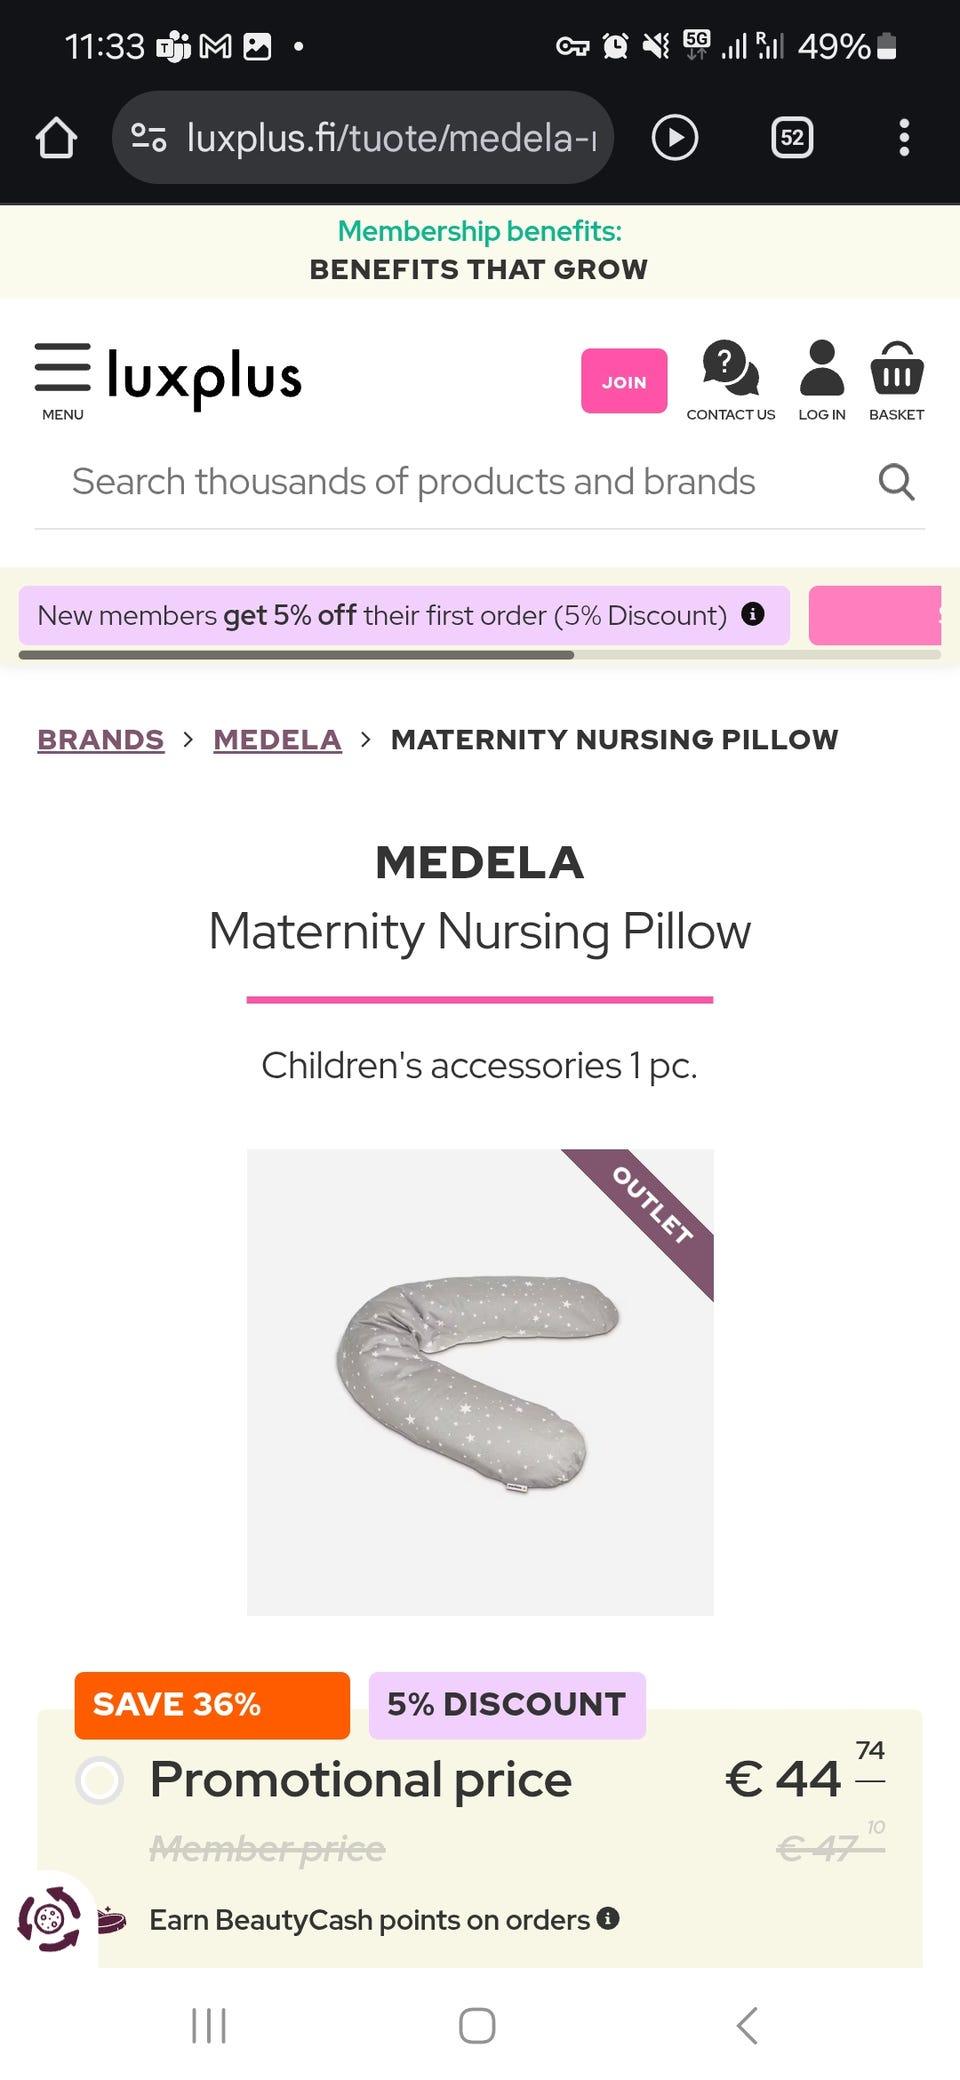This screenshot has height=2080, width=960.
Task: Tap the browser play media icon
Action: tap(675, 138)
